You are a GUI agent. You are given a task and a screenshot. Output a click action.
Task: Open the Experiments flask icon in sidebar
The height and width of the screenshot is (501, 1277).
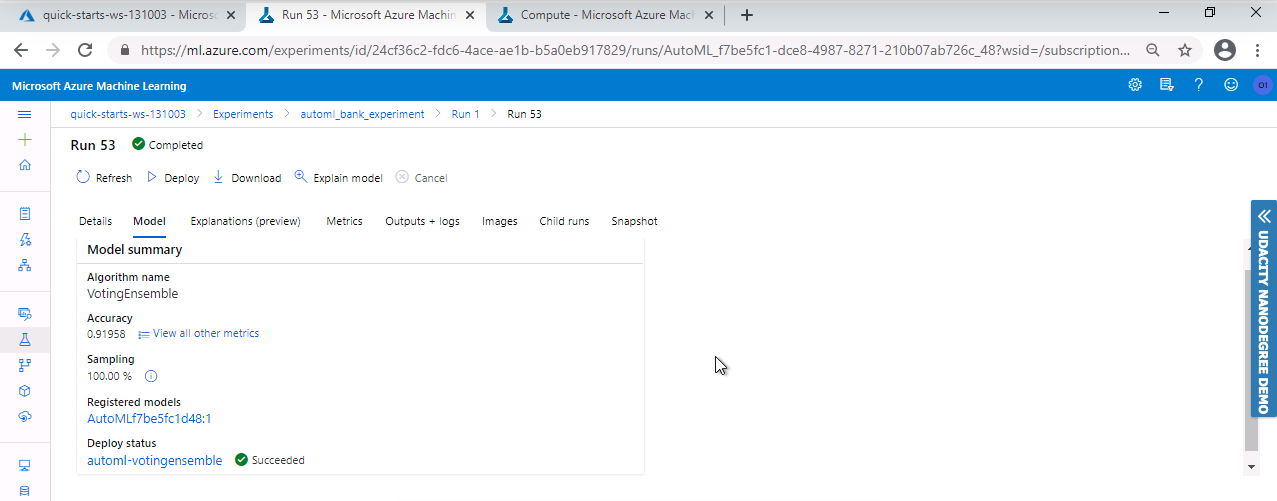(x=25, y=340)
